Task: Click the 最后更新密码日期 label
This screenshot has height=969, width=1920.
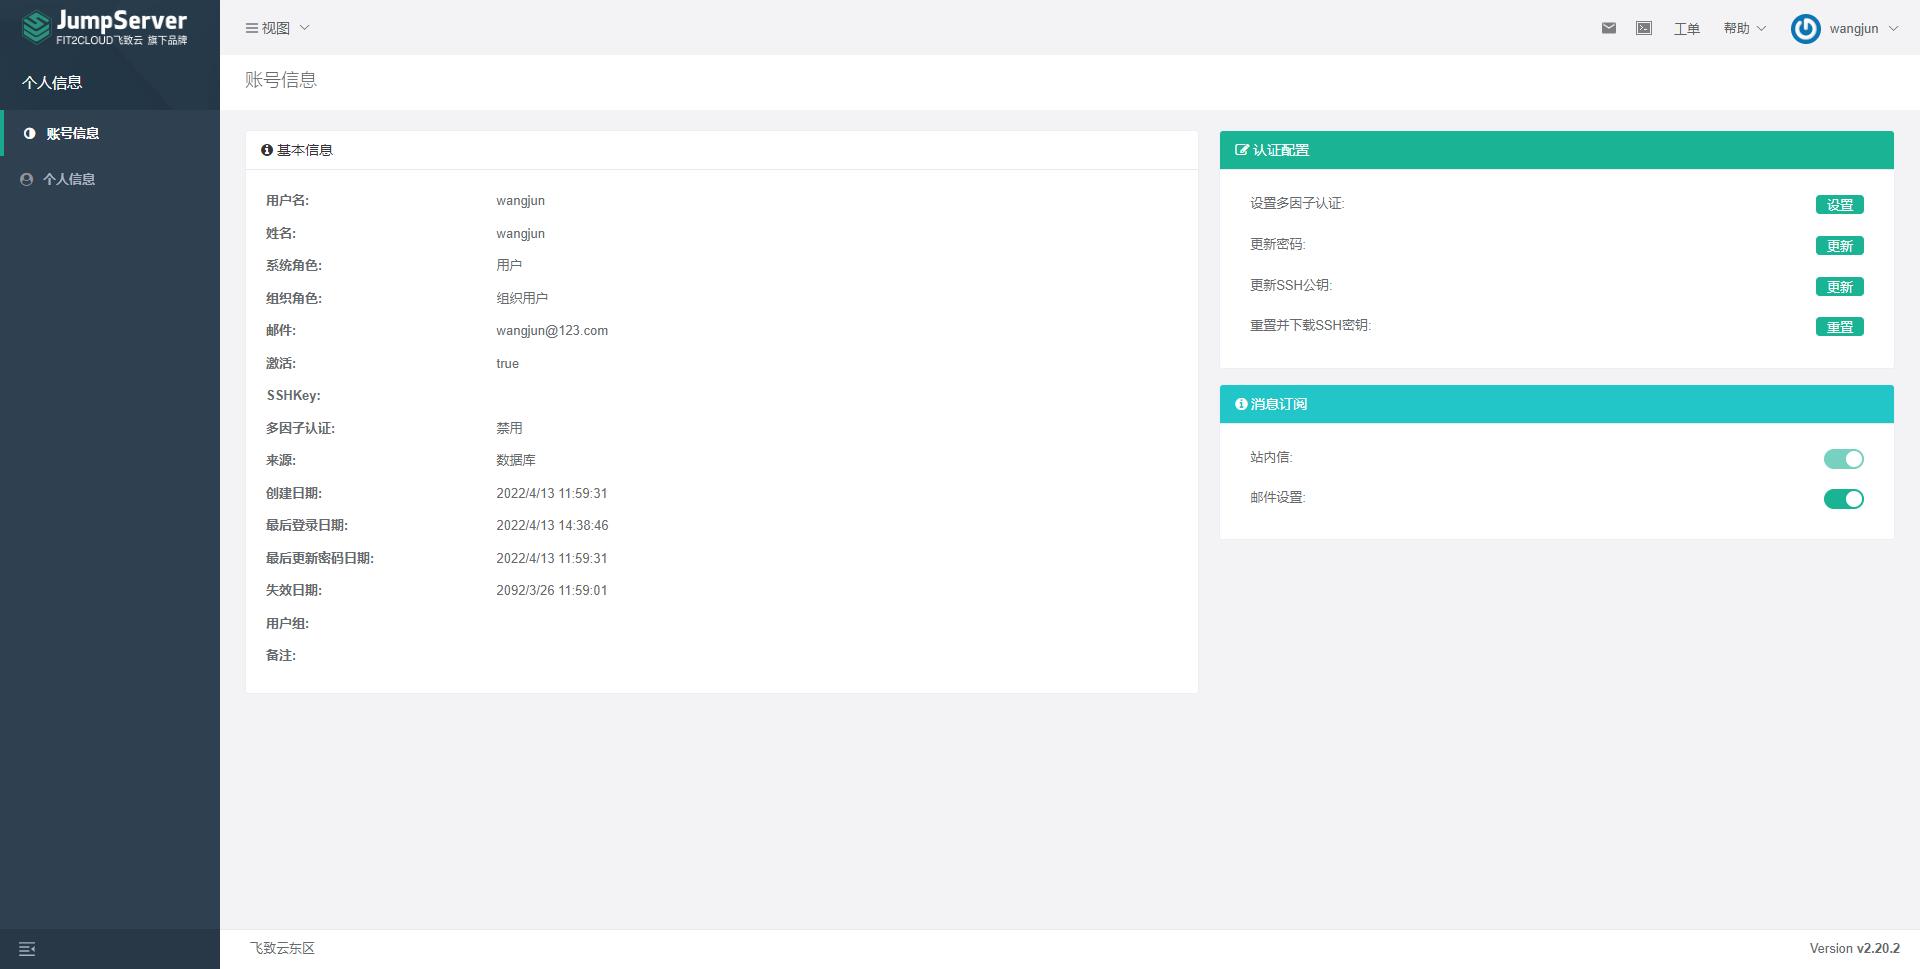Action: tap(320, 558)
